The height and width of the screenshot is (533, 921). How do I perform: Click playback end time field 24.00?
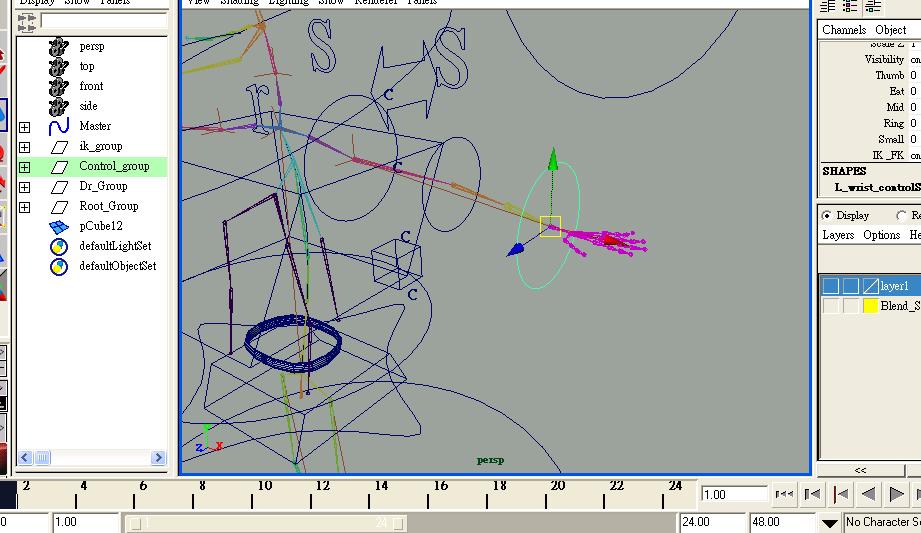712,522
